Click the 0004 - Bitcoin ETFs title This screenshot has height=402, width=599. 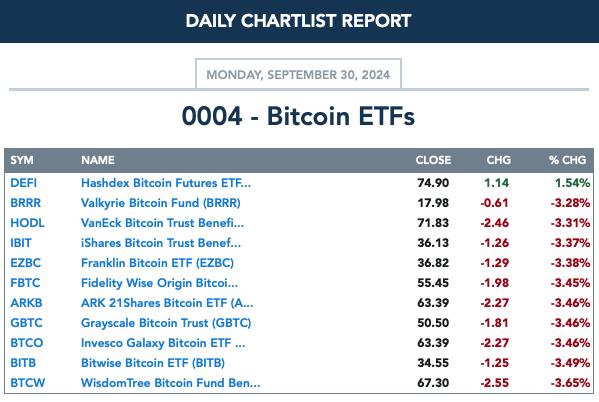[x=298, y=116]
